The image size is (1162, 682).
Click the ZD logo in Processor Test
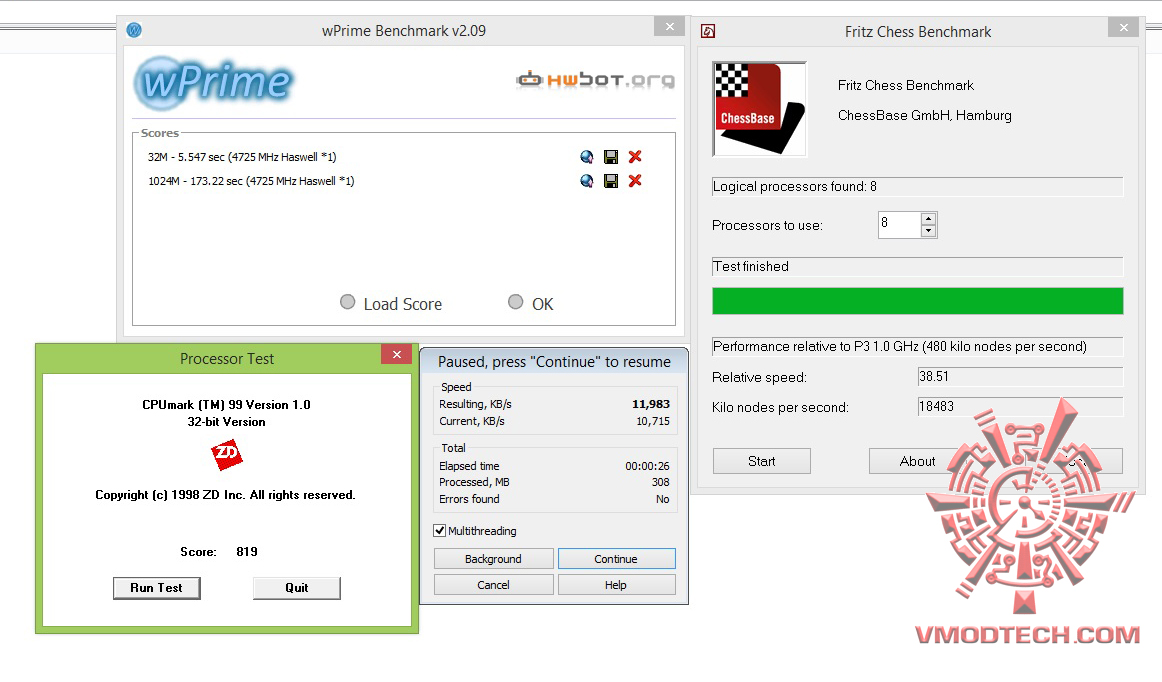click(227, 454)
